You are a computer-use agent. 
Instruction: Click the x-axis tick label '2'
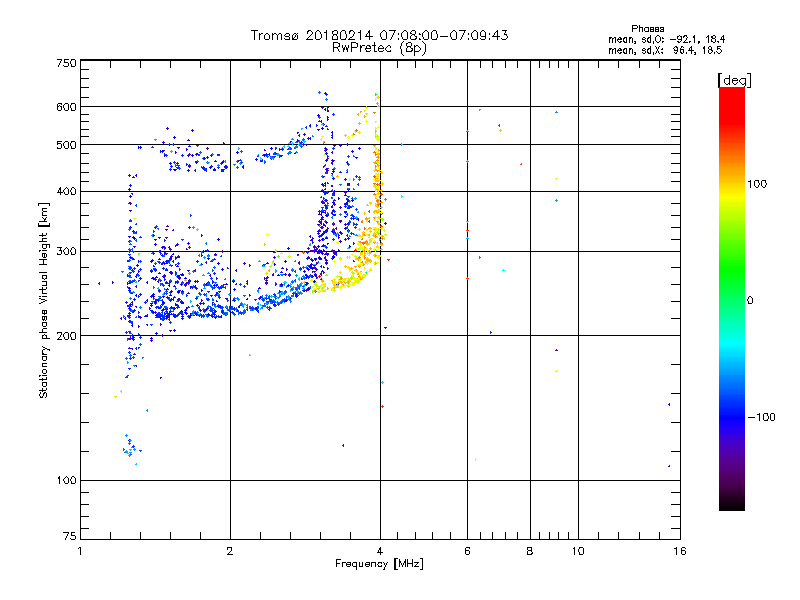pos(230,551)
